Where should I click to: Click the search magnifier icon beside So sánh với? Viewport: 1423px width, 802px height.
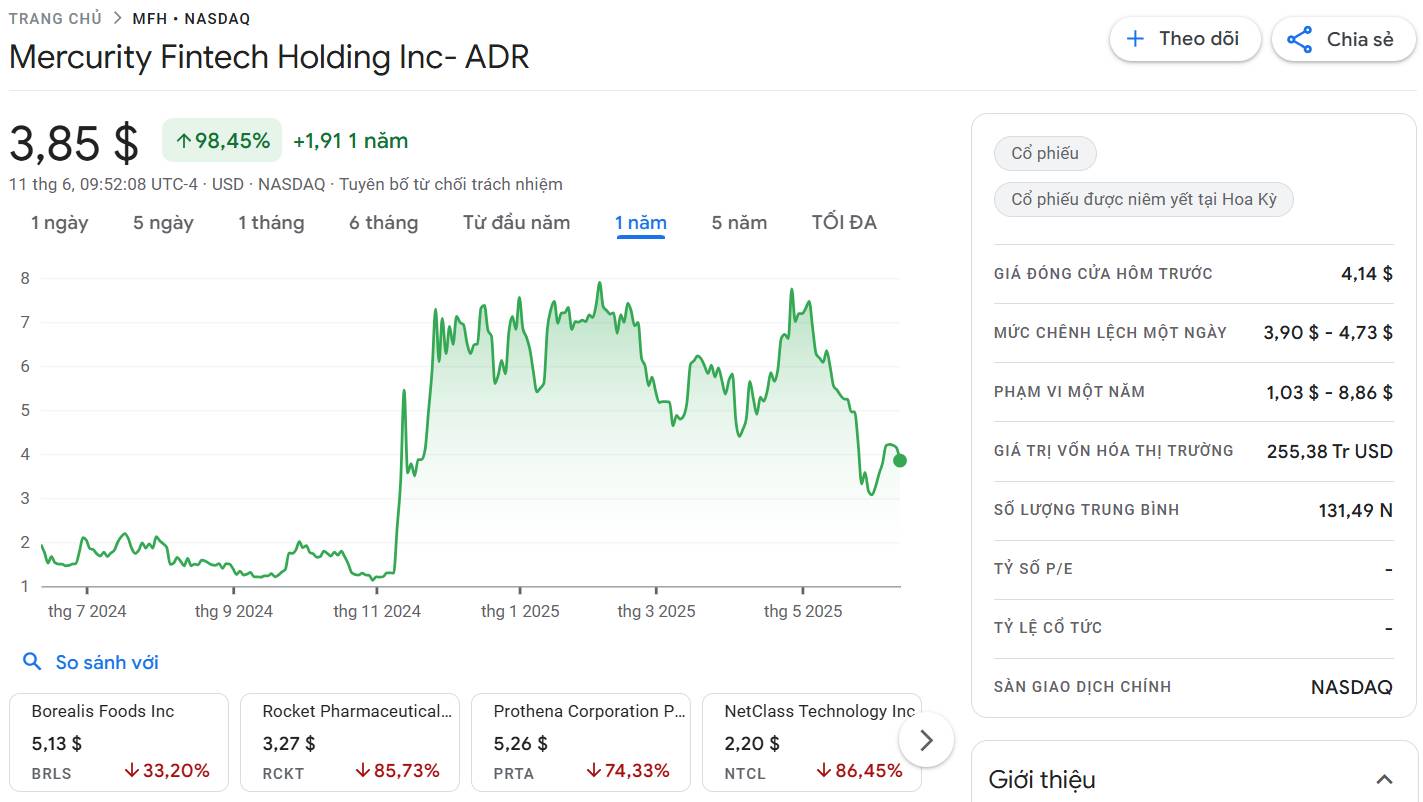pos(33,662)
